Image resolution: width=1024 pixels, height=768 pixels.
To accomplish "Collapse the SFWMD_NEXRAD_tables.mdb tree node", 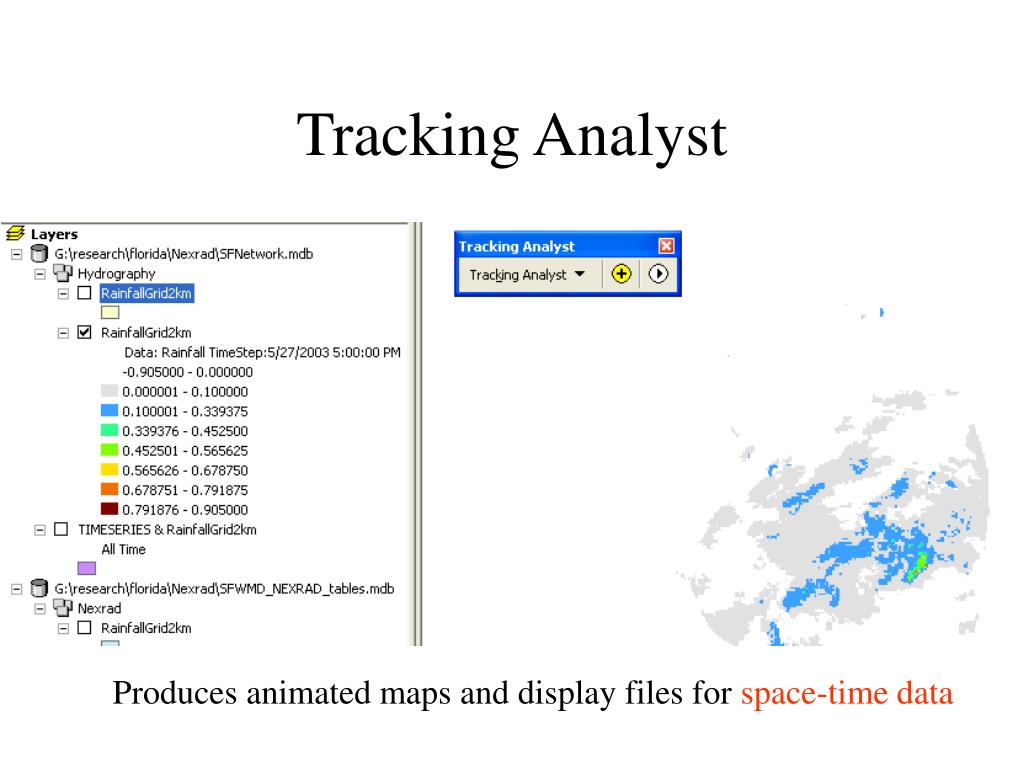I will pos(16,589).
